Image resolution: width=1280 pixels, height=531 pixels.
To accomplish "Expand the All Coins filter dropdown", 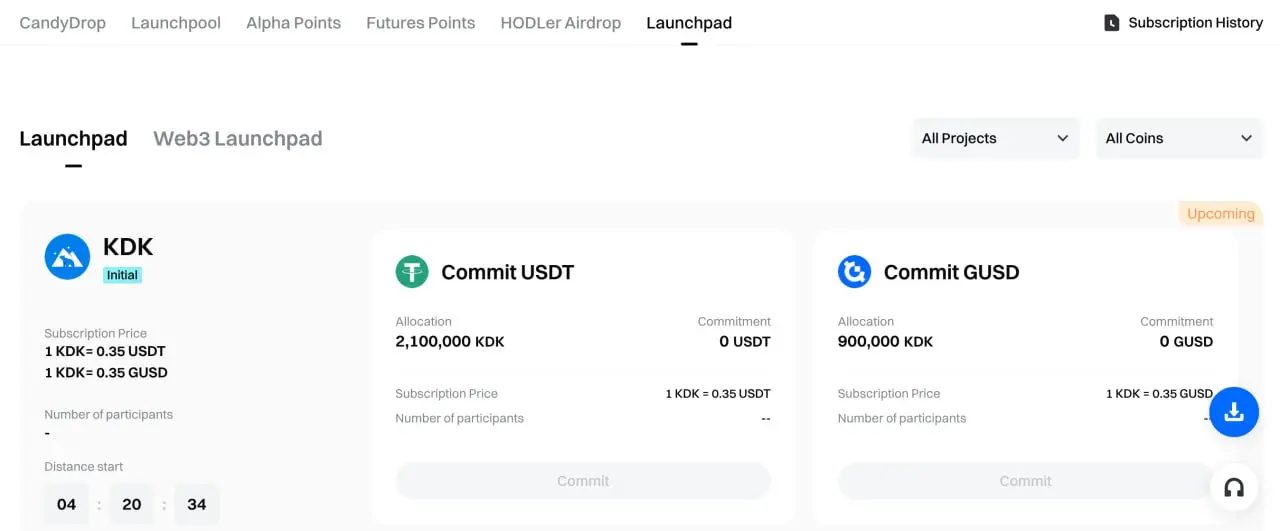I will pyautogui.click(x=1178, y=139).
